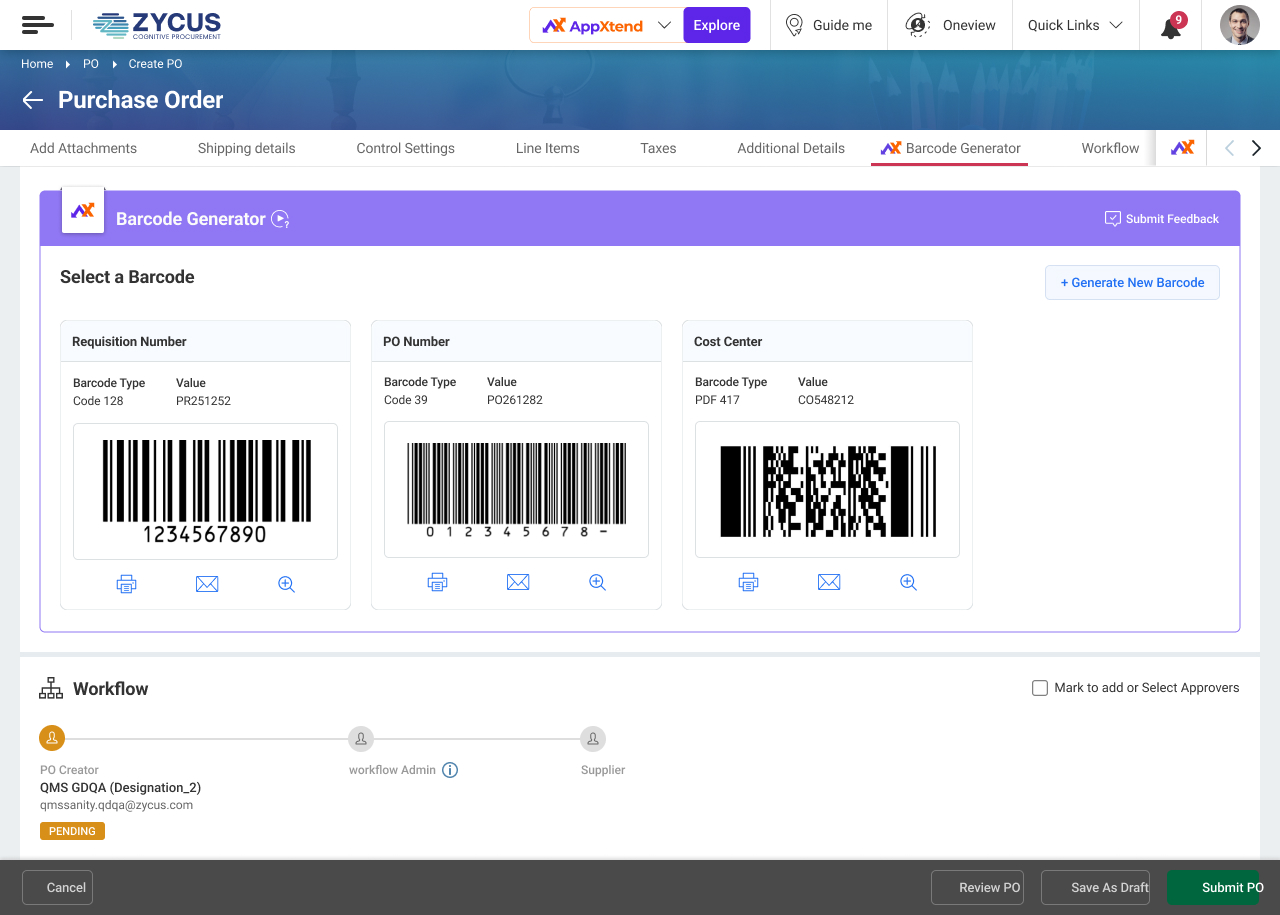Switch to the Add Attachments tab
Screen dimensions: 1280x915
84,148
